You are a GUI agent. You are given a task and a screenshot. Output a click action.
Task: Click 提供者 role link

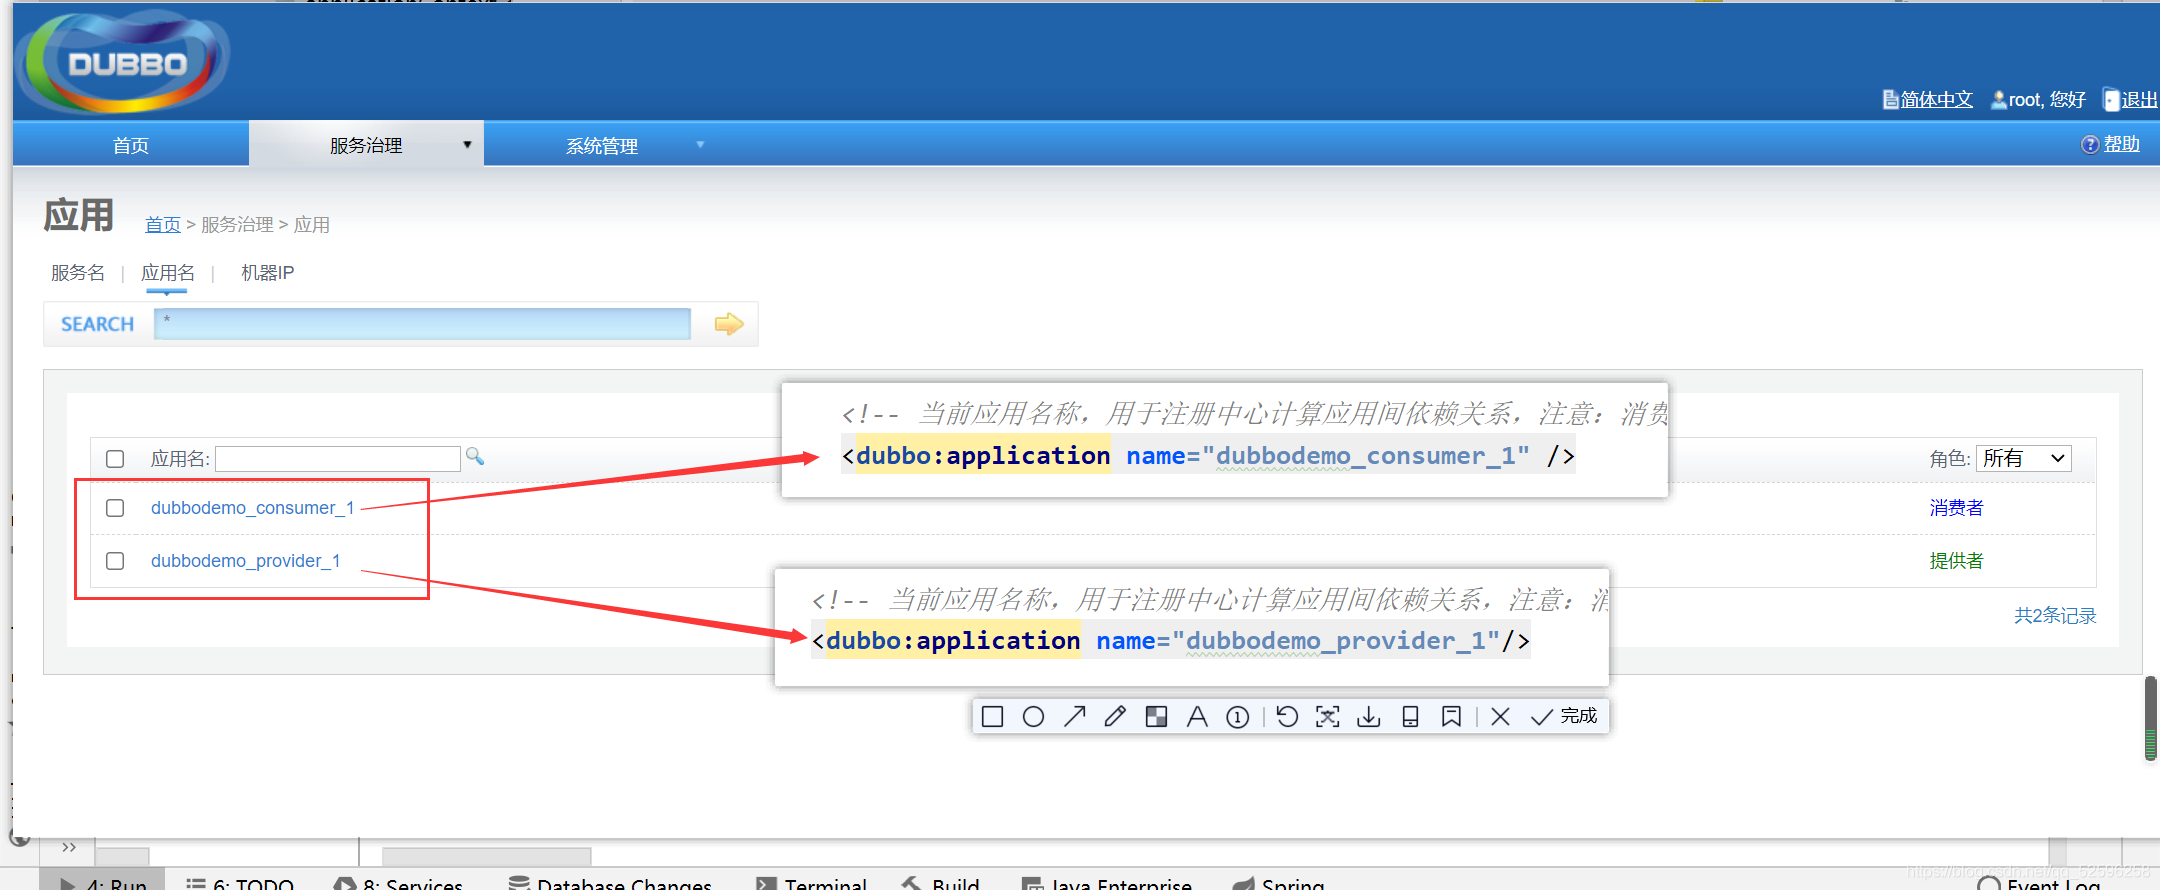click(1956, 561)
